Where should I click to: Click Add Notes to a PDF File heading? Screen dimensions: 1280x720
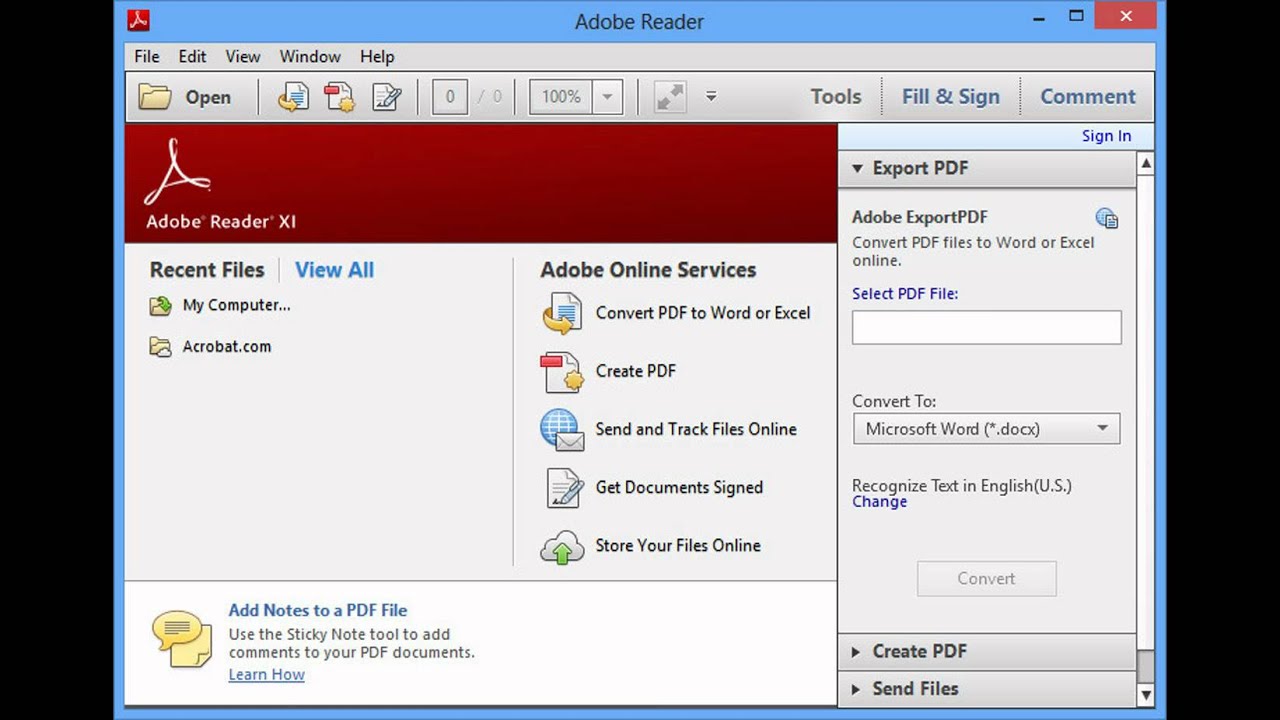tap(318, 610)
